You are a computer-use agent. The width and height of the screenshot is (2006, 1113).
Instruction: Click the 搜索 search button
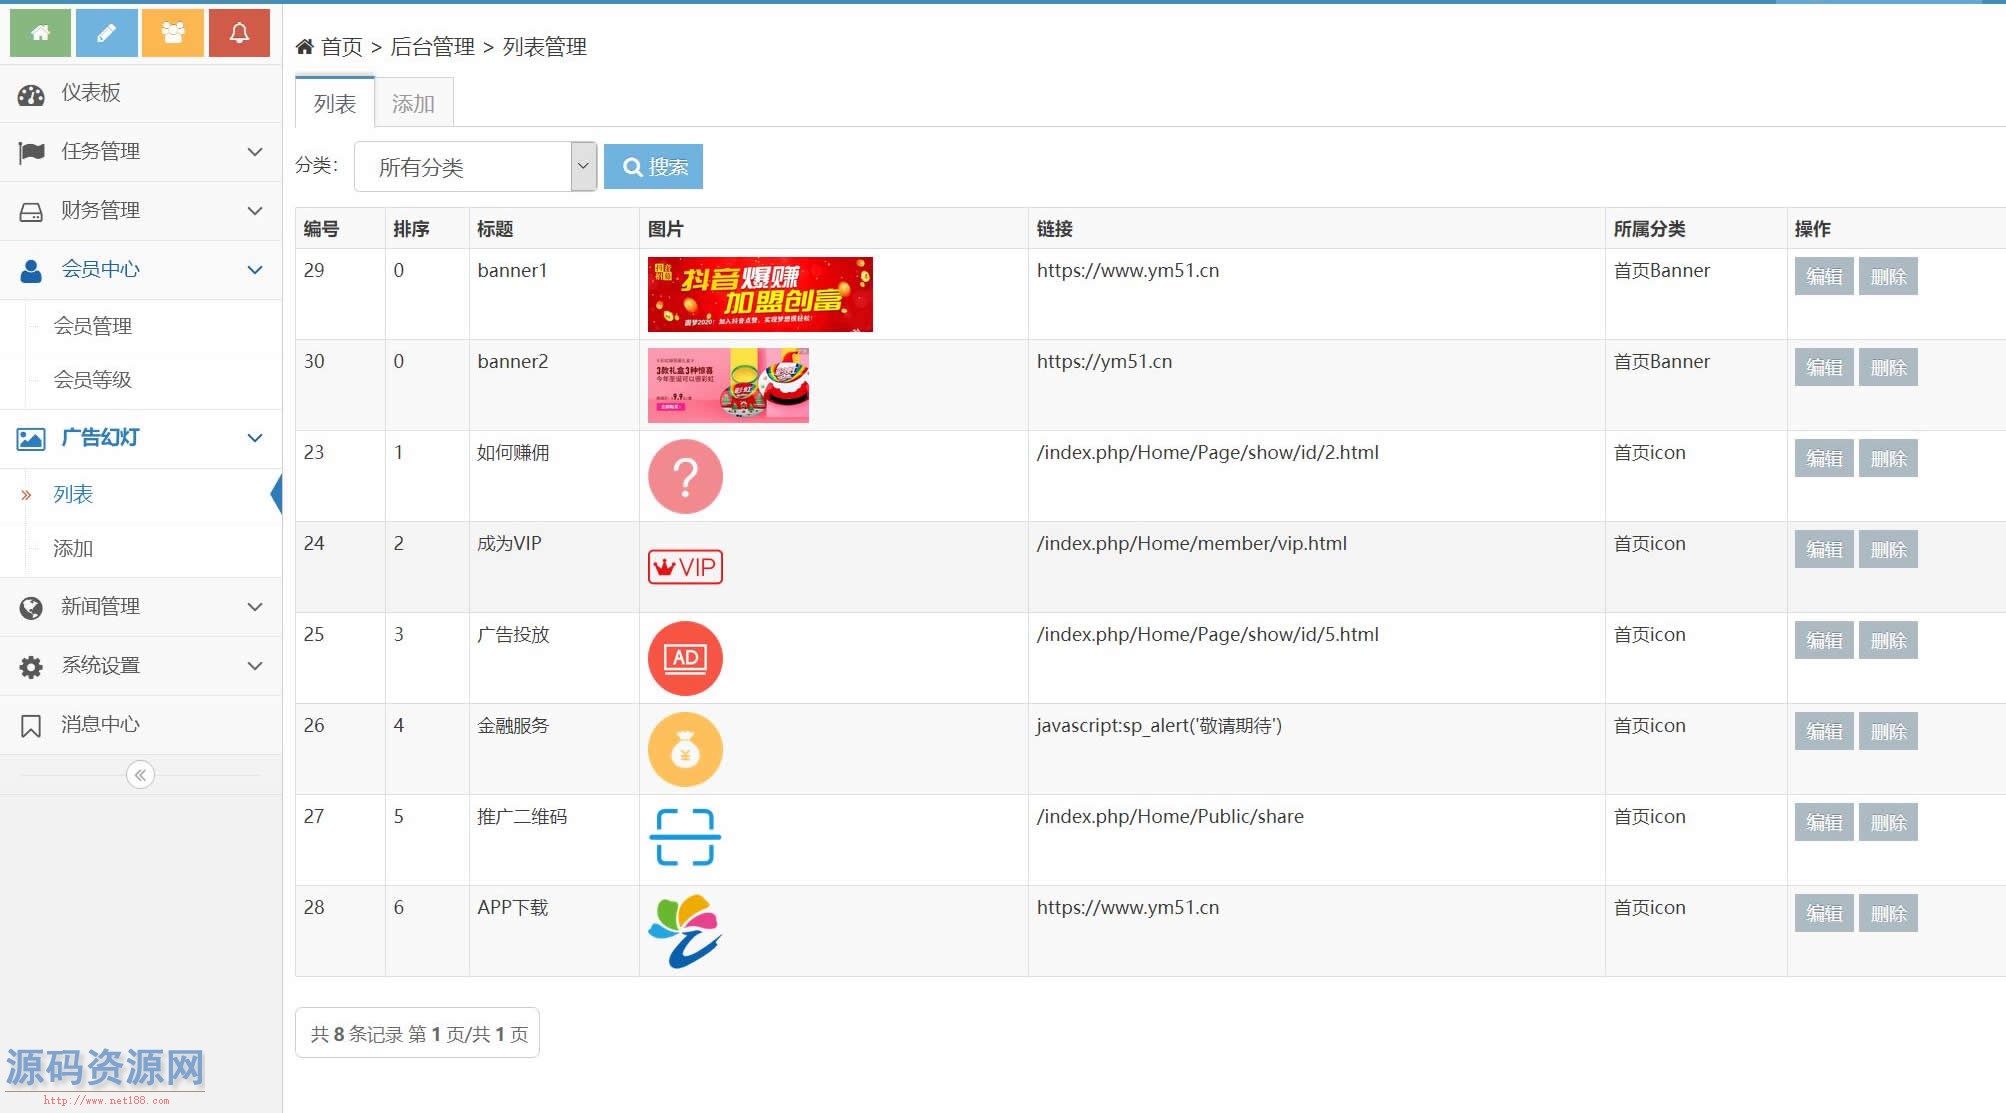[x=654, y=167]
